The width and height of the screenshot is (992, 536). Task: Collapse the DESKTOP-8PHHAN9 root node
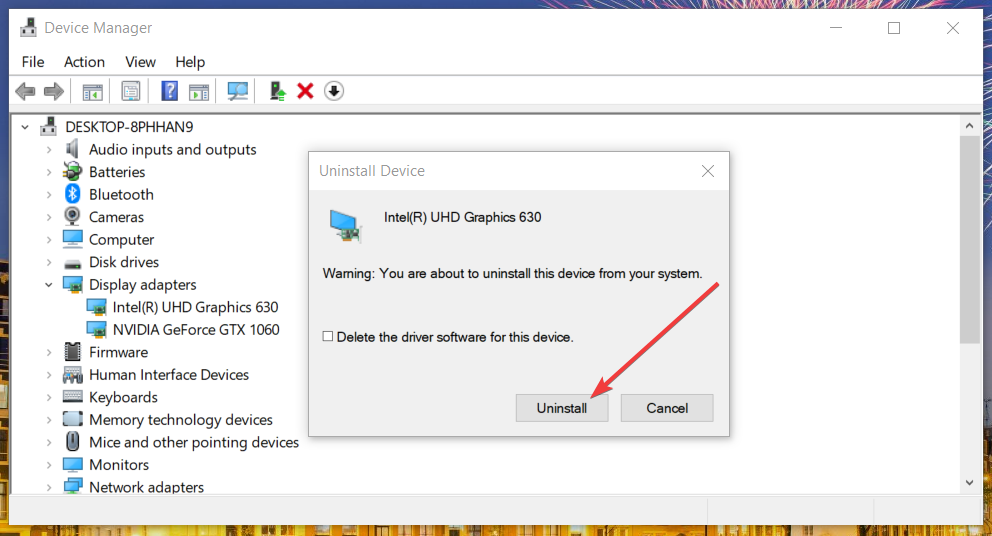pos(25,127)
